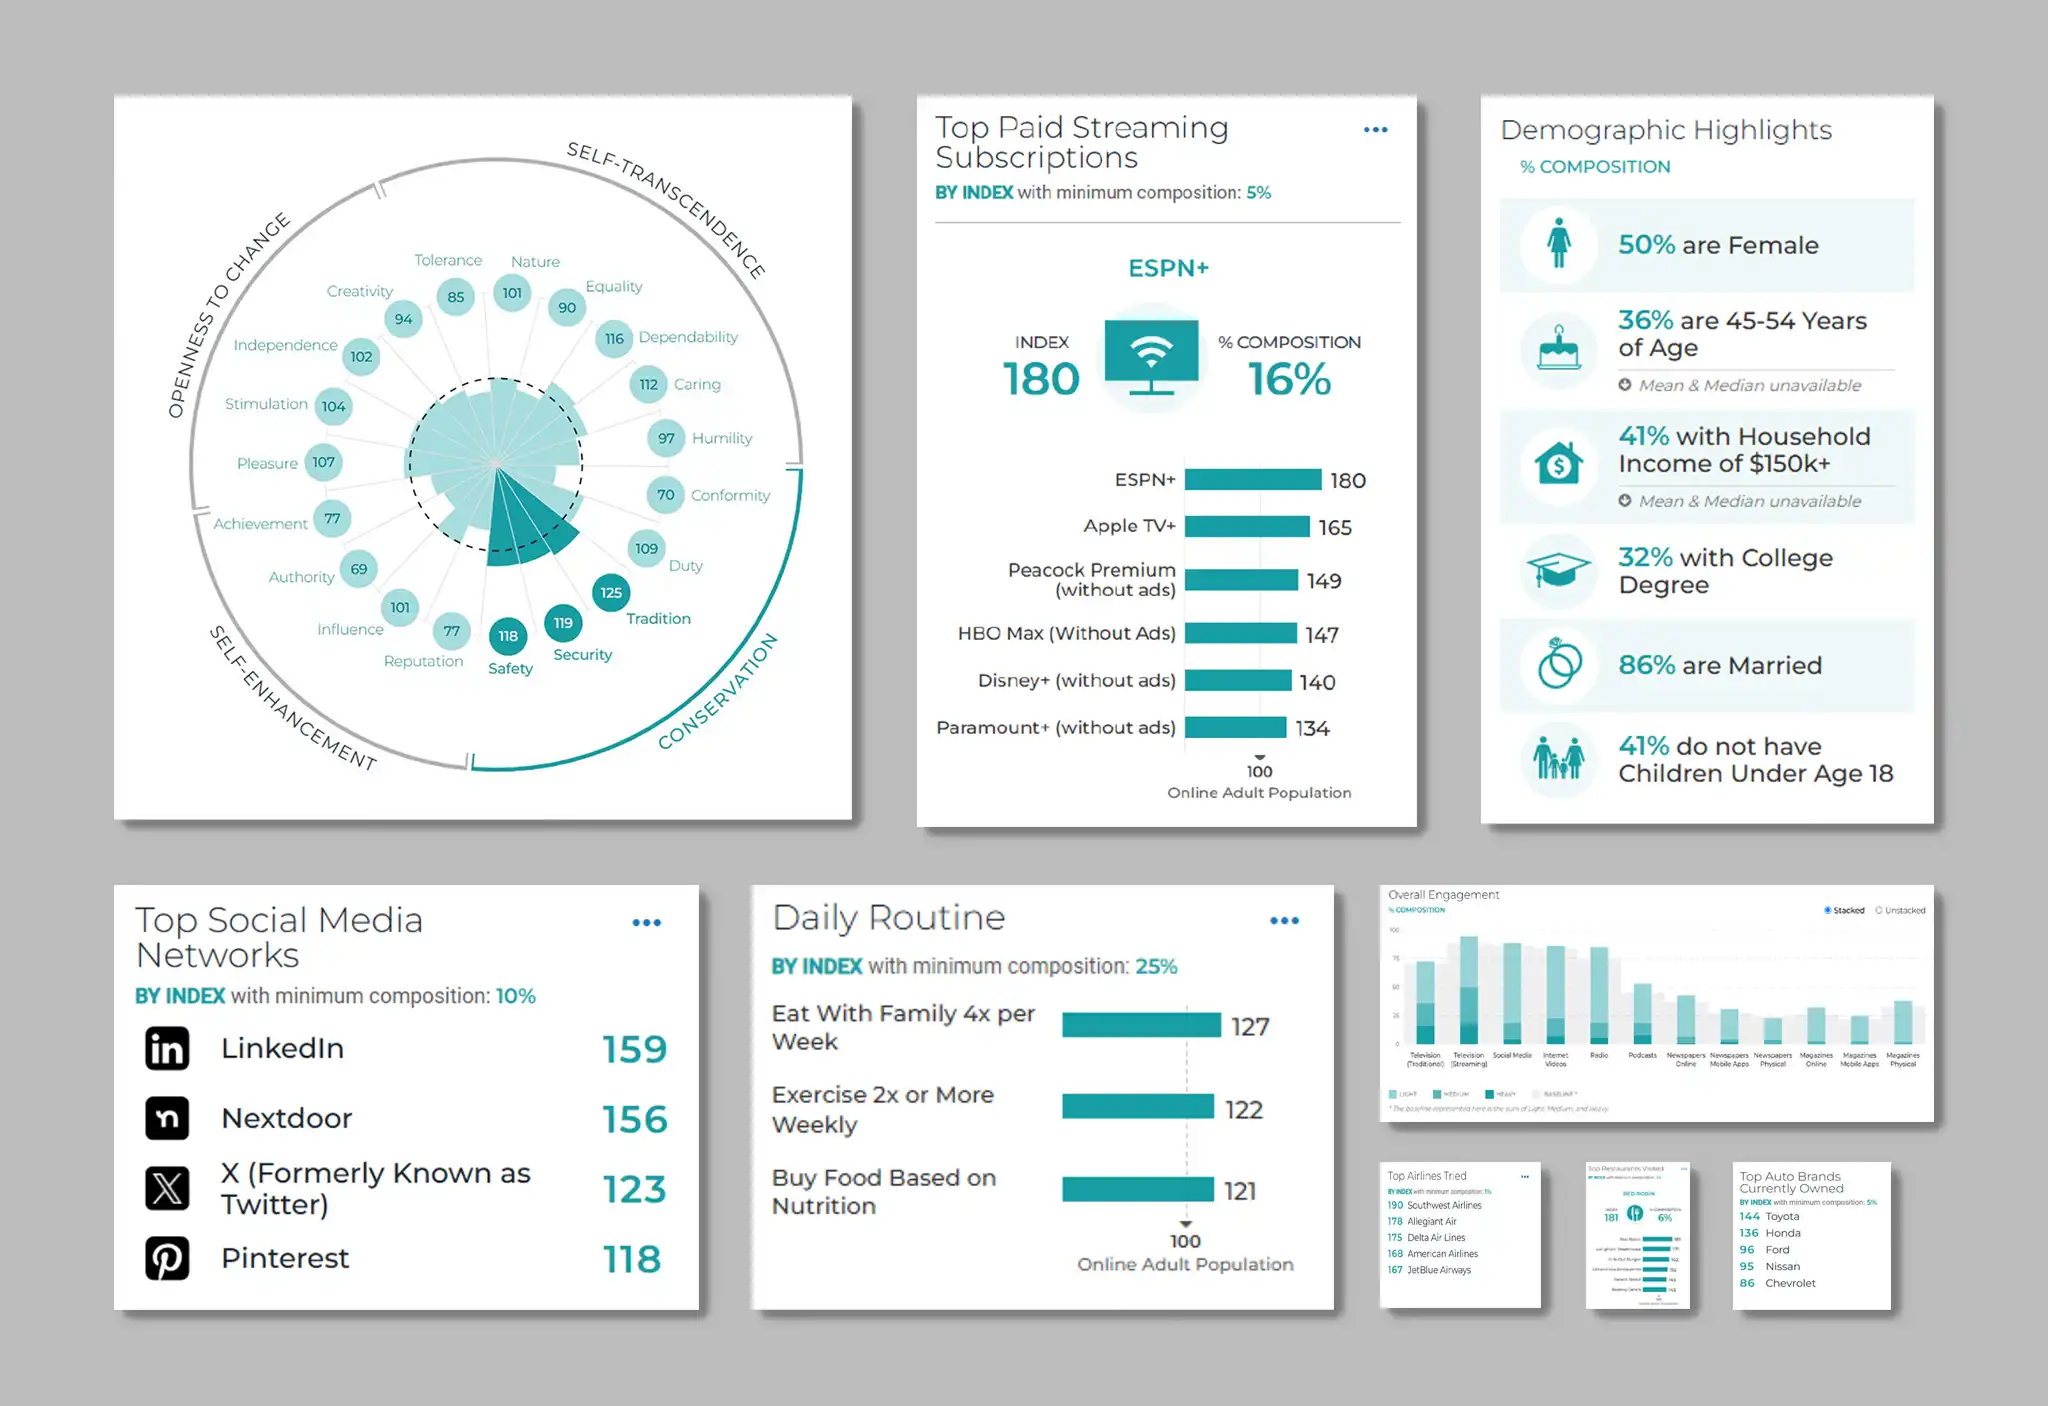Viewport: 2048px width, 1406px height.
Task: Click the ESPN+ 180 bar in chart
Action: click(1253, 480)
